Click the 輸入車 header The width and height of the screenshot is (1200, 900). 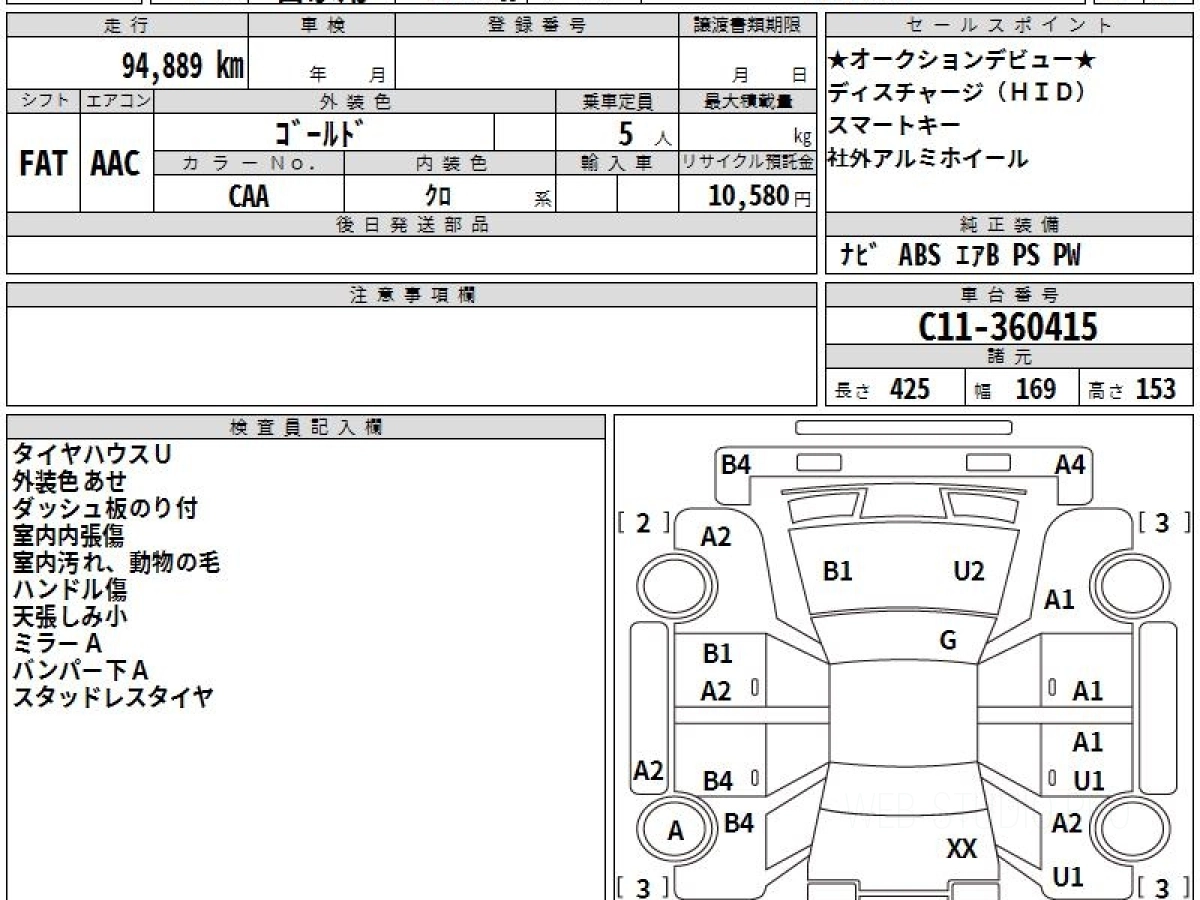(x=618, y=163)
